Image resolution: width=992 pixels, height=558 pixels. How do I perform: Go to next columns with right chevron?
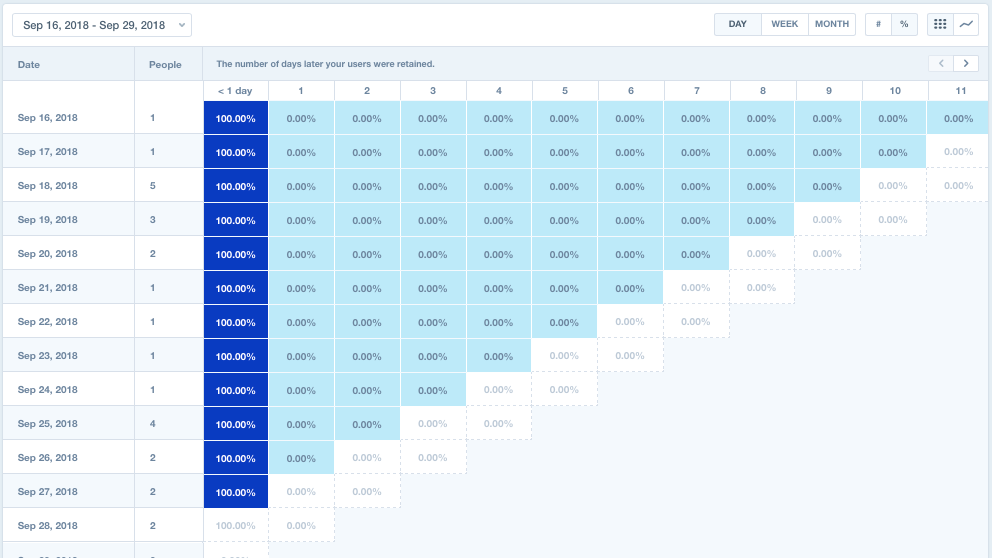(x=966, y=64)
